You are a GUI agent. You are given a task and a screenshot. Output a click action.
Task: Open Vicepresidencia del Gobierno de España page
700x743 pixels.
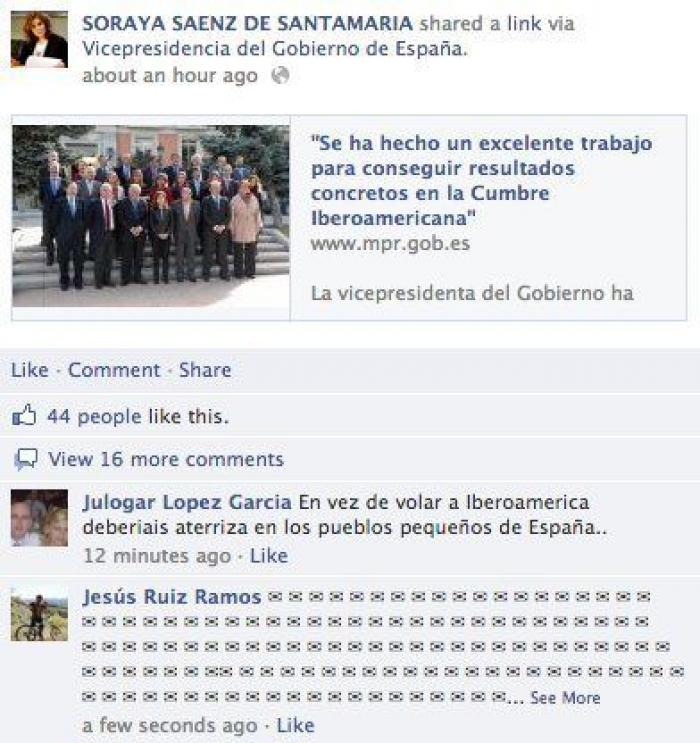[x=275, y=49]
